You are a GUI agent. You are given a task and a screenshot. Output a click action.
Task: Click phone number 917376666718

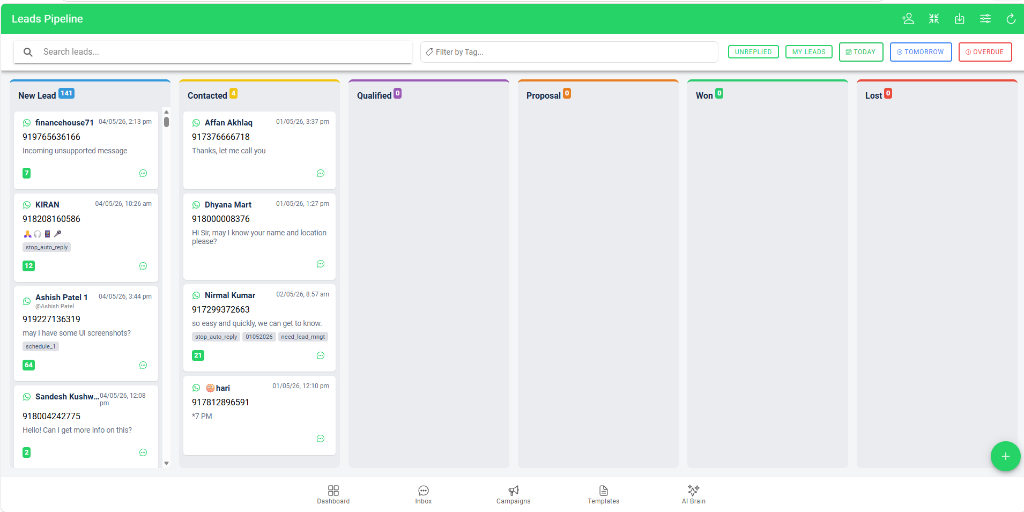221,136
